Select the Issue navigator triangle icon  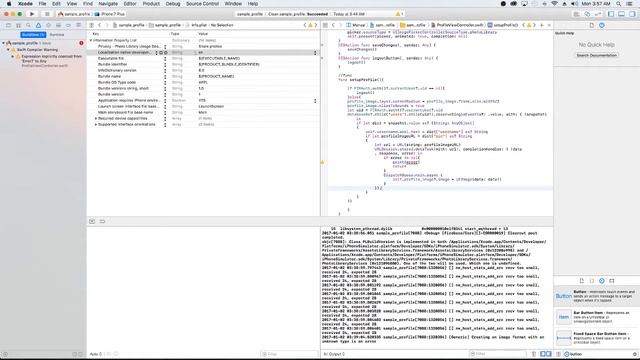click(x=38, y=25)
